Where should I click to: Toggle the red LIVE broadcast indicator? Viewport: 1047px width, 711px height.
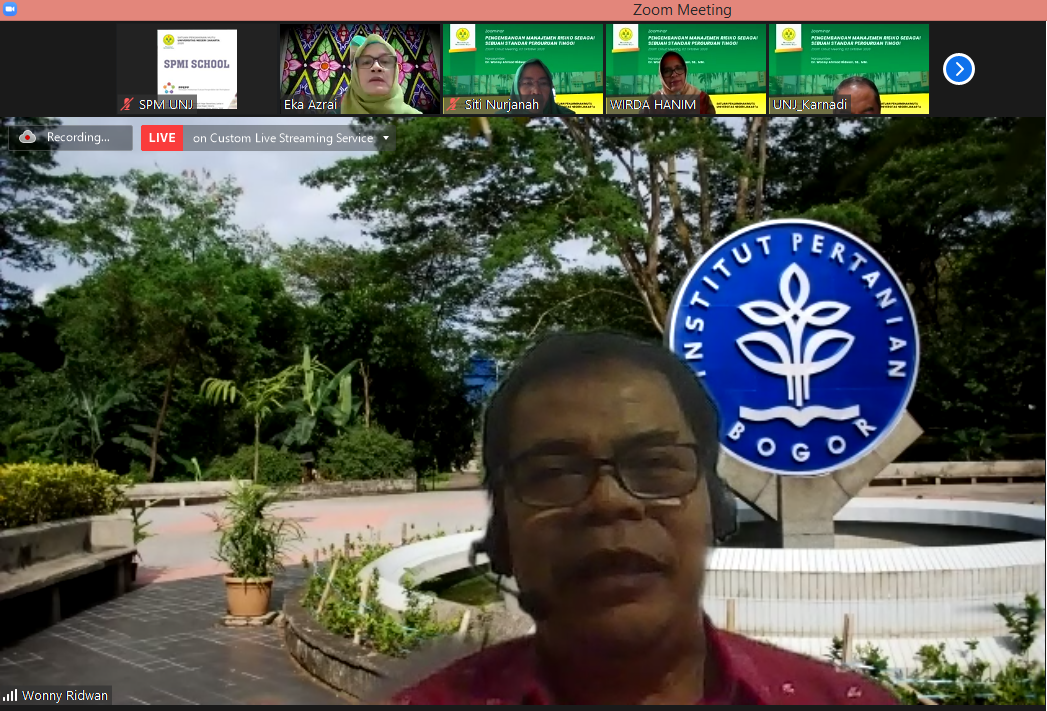coord(161,138)
